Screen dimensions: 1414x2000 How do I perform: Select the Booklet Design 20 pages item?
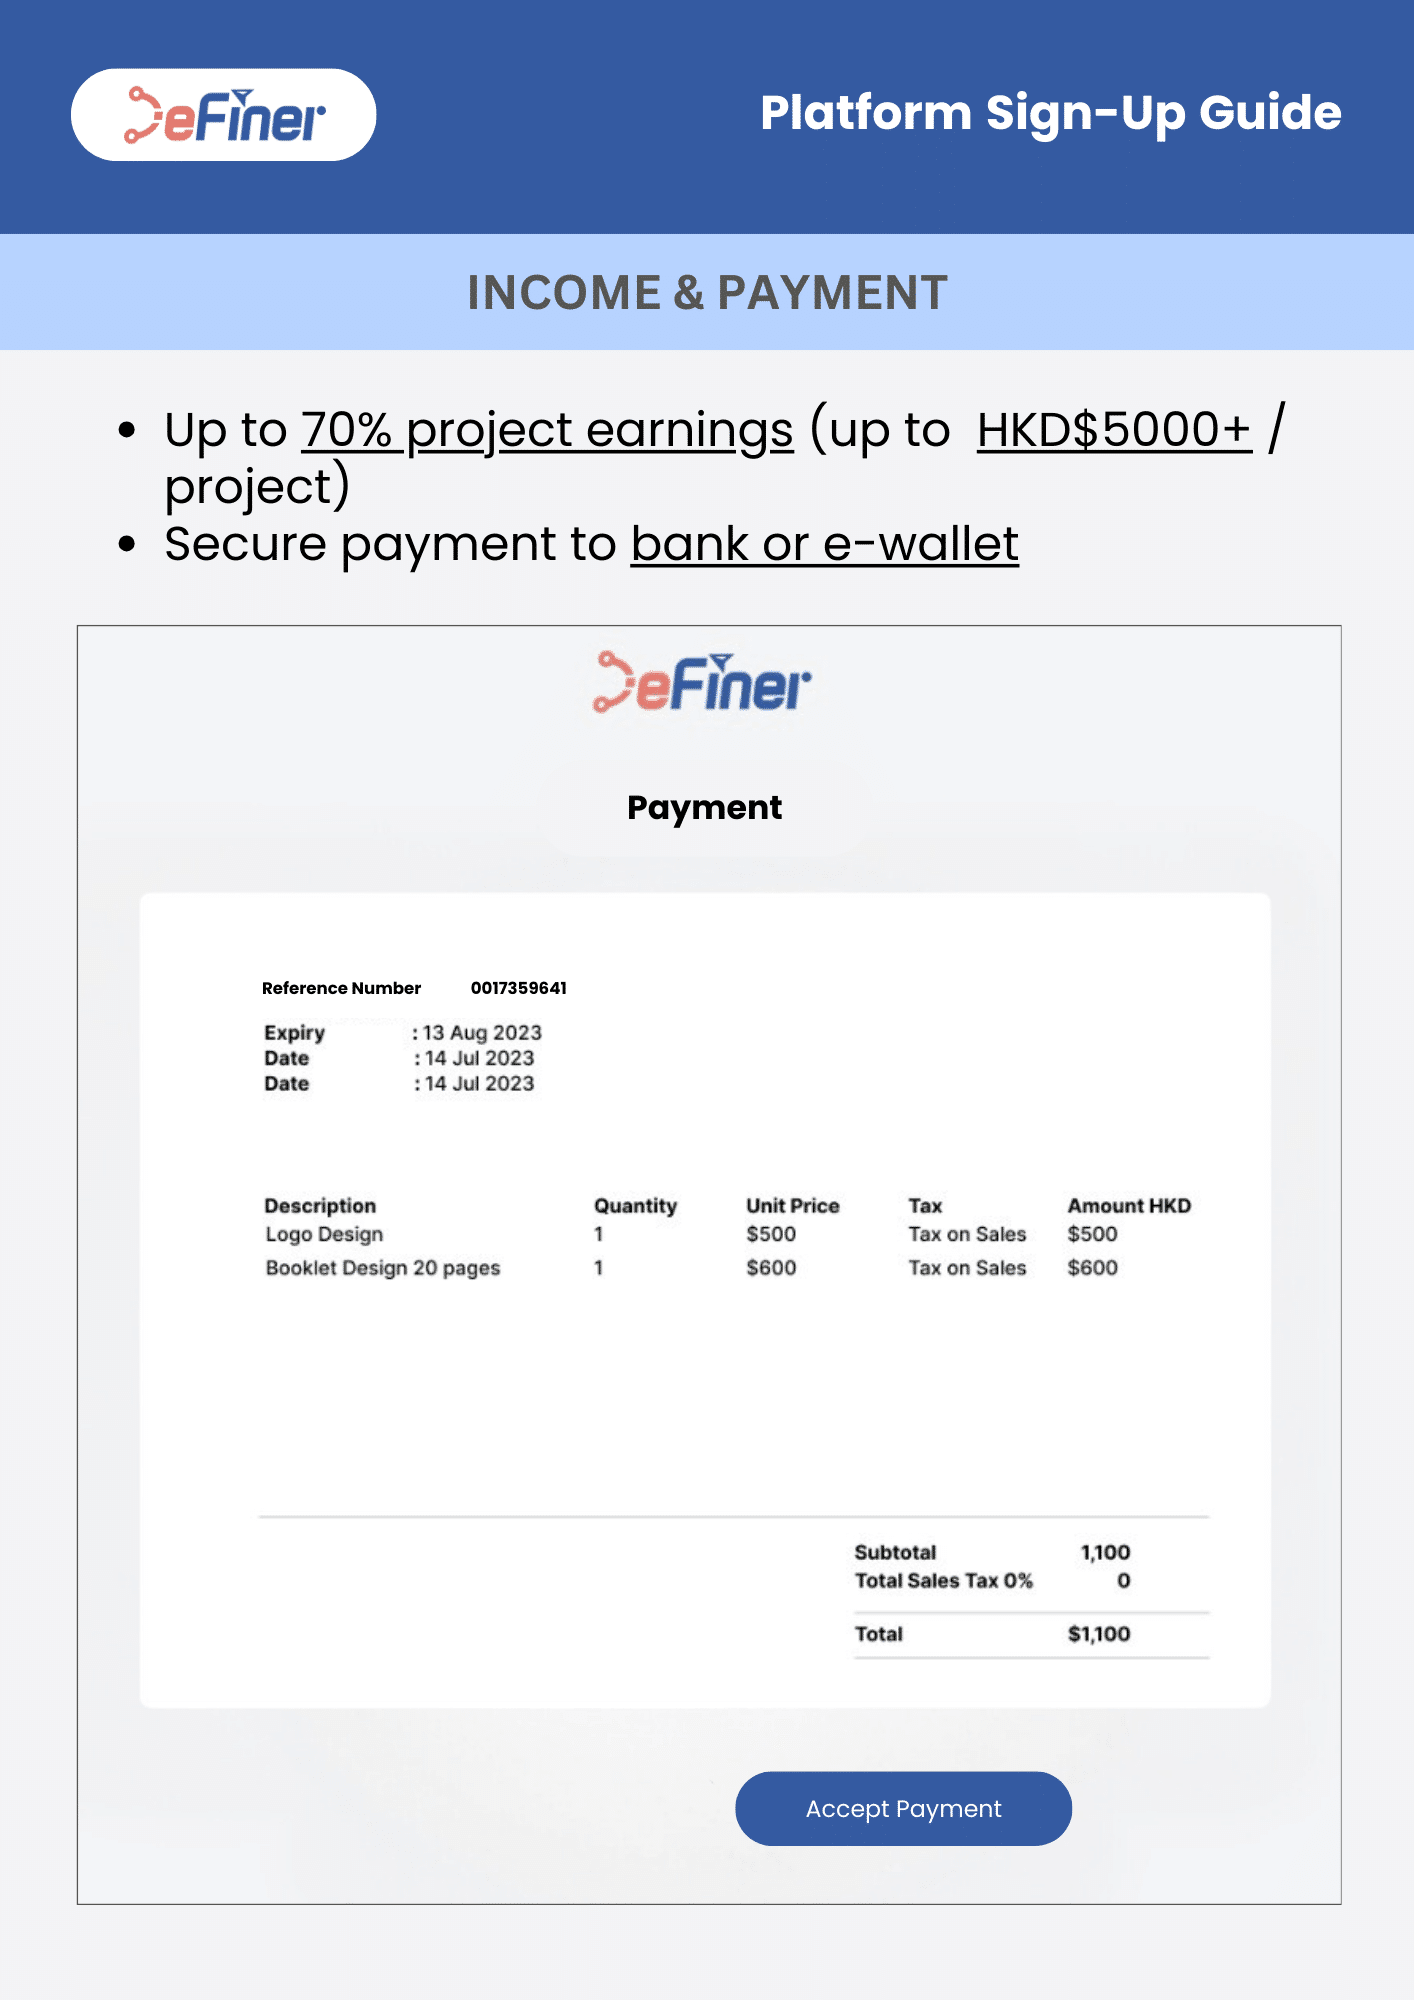click(x=383, y=1268)
